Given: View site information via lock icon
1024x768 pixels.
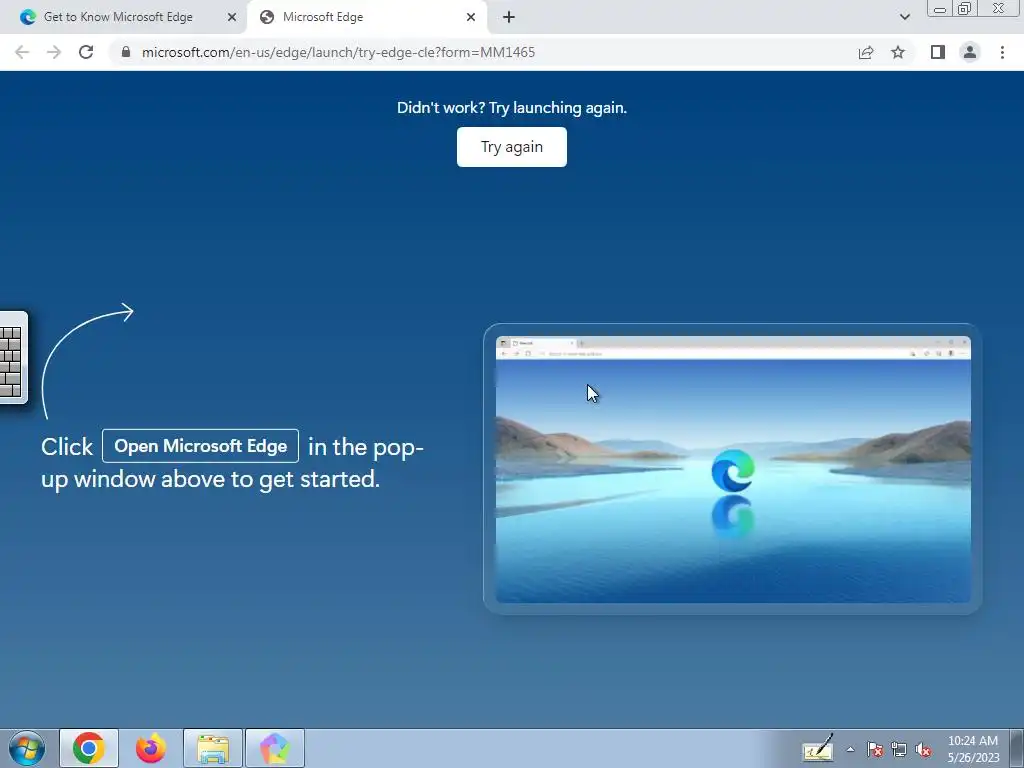Looking at the screenshot, I should tap(126, 52).
